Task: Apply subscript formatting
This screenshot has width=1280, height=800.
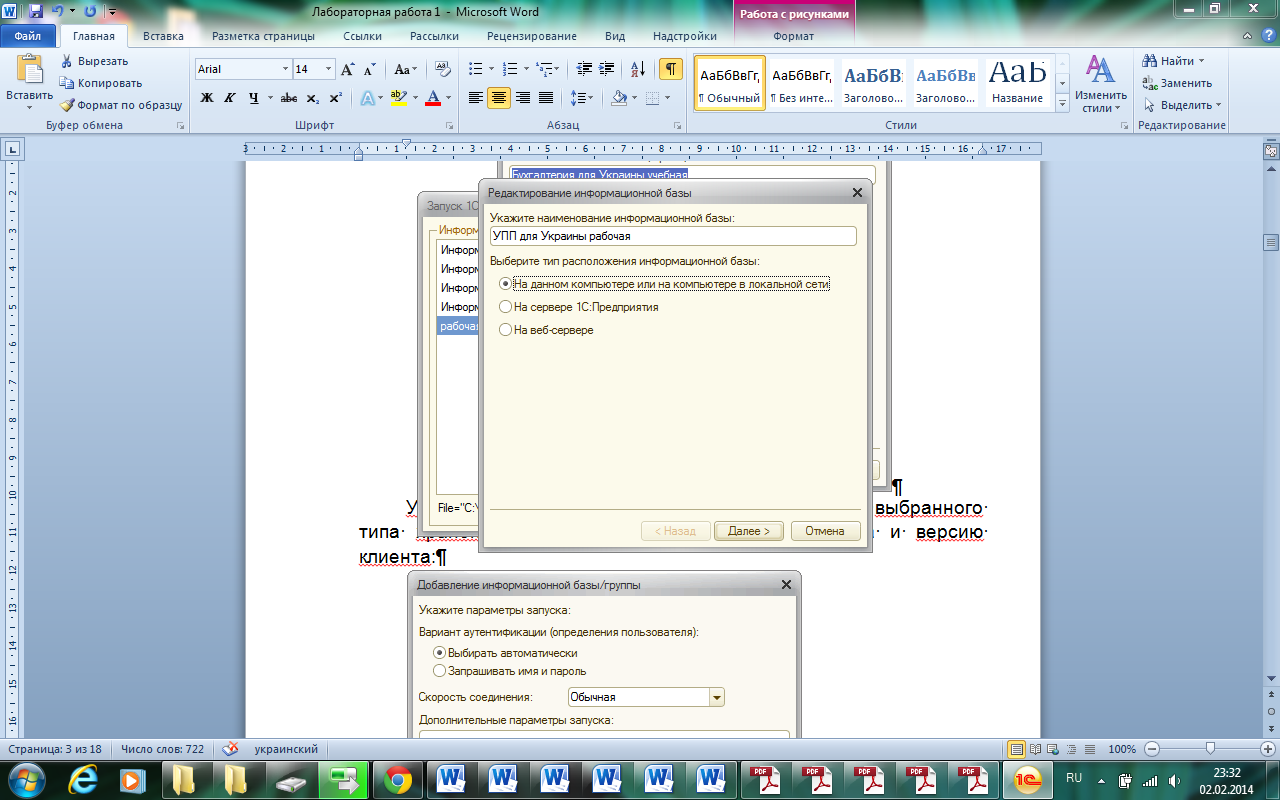Action: point(312,98)
